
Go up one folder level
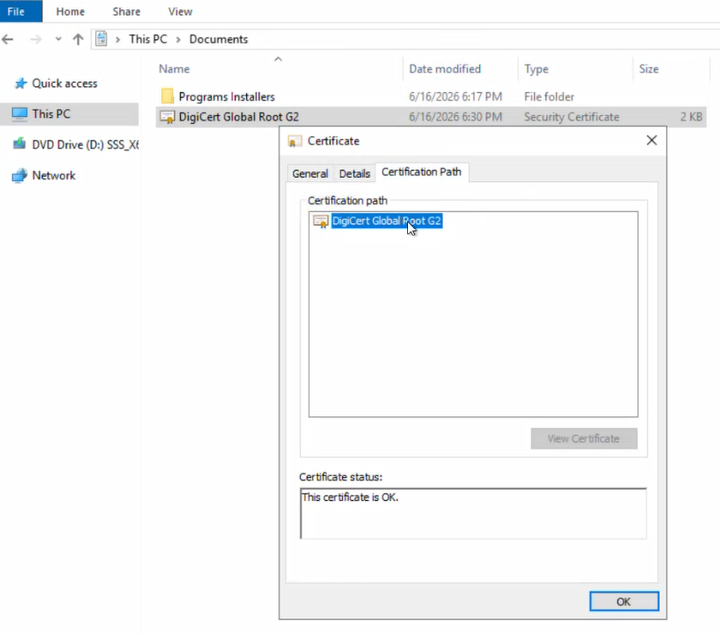78,39
